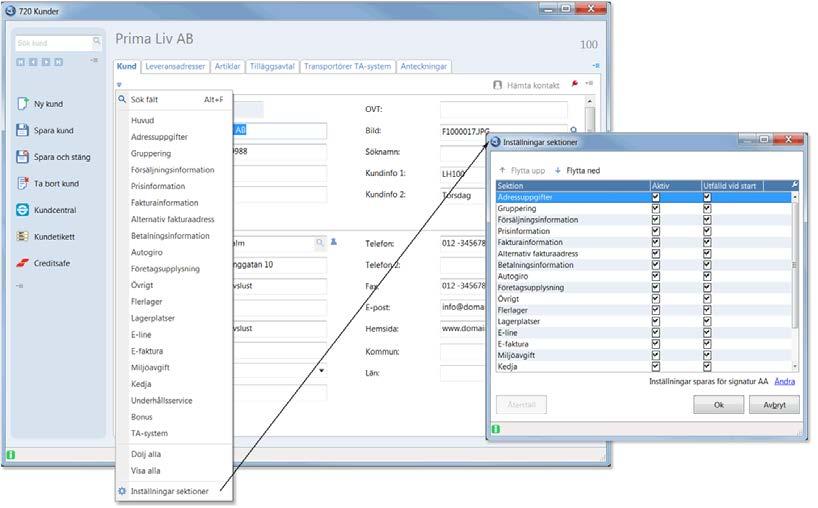Go to the first customer record
This screenshot has height=508, width=818.
tap(20, 62)
